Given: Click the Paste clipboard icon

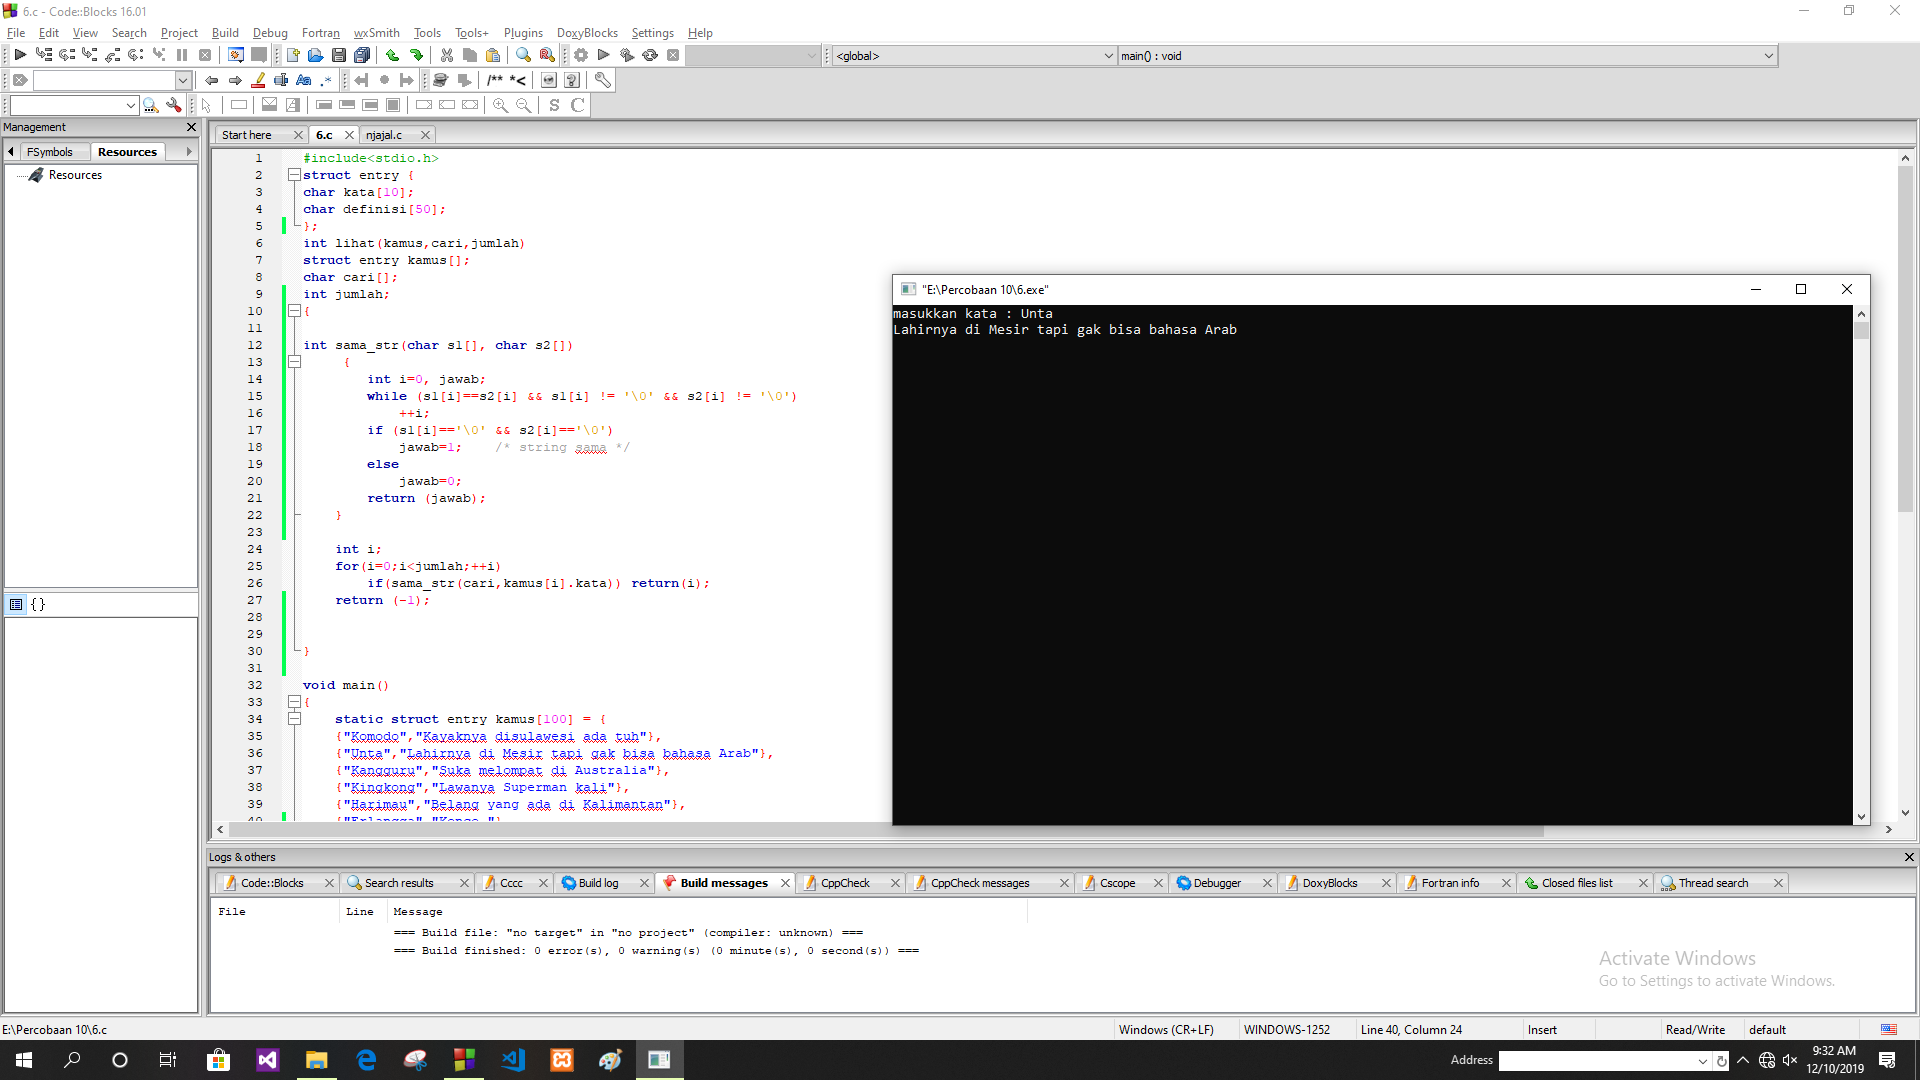Looking at the screenshot, I should 493,56.
